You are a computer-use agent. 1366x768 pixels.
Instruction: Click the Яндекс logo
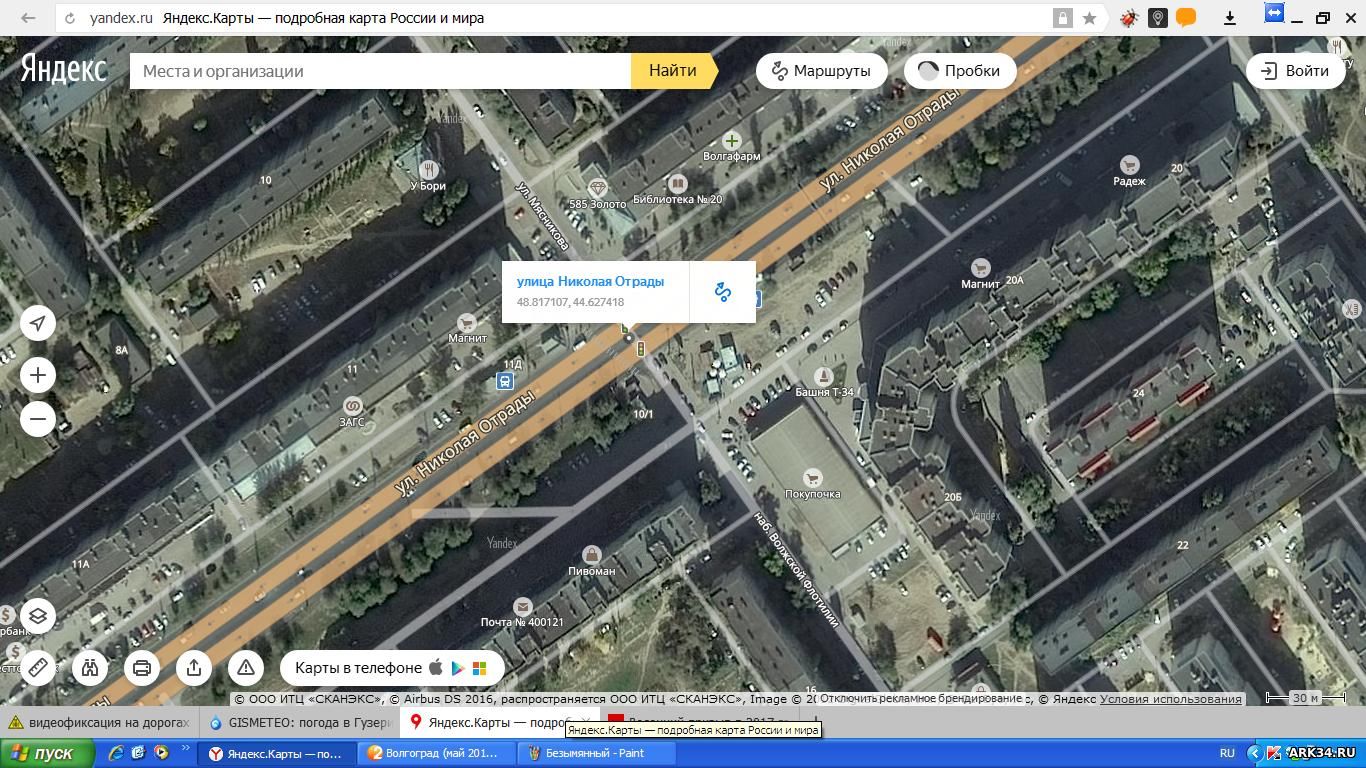click(x=63, y=68)
